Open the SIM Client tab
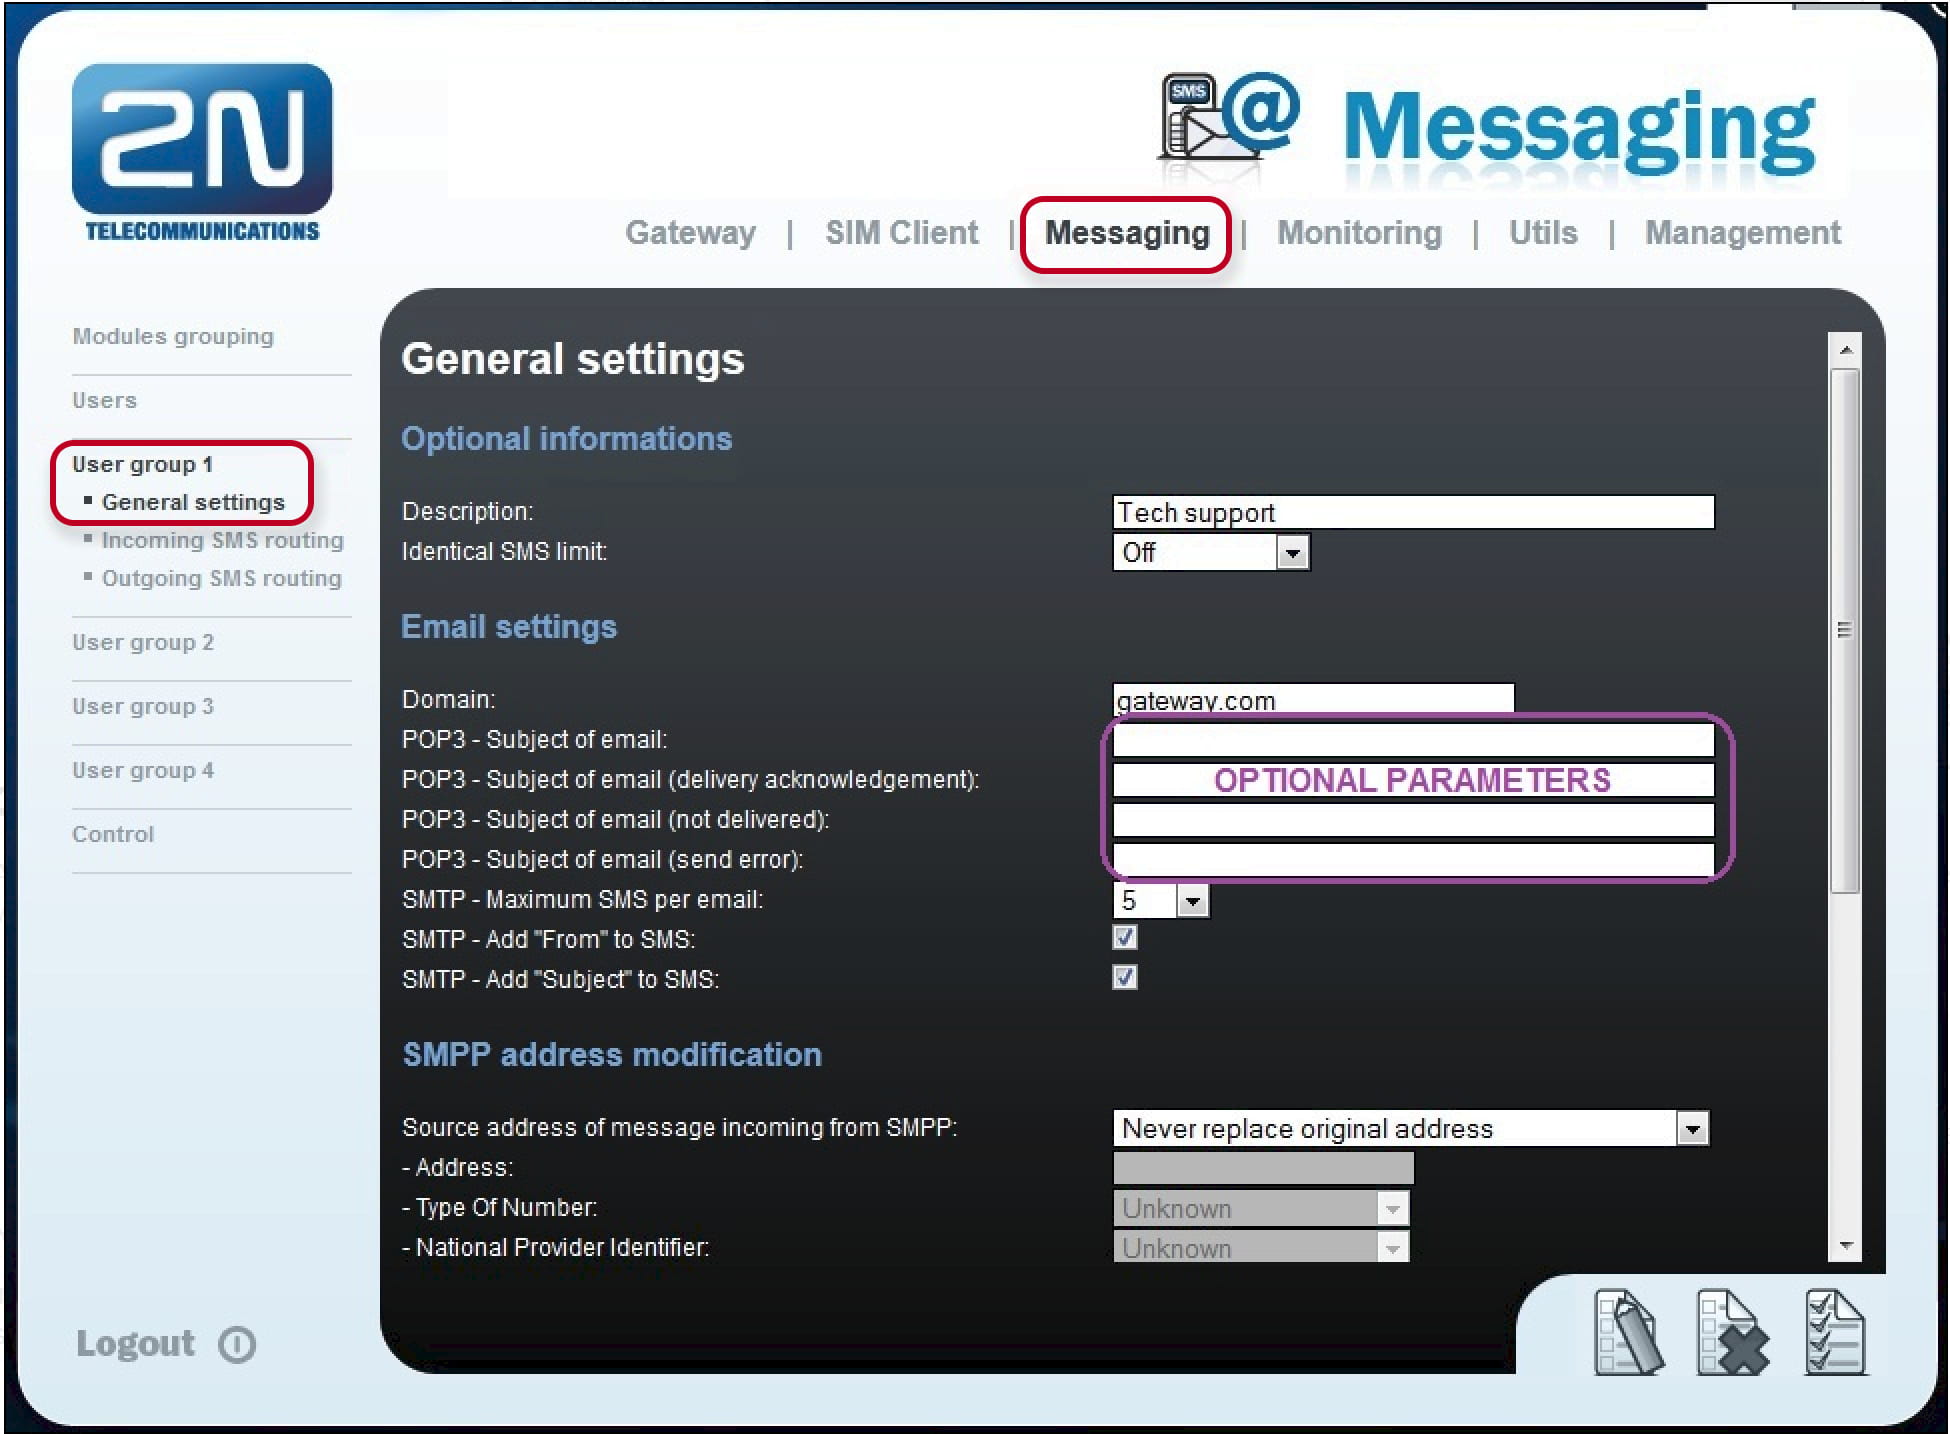Image resolution: width=1950 pixels, height=1434 pixels. coord(901,233)
